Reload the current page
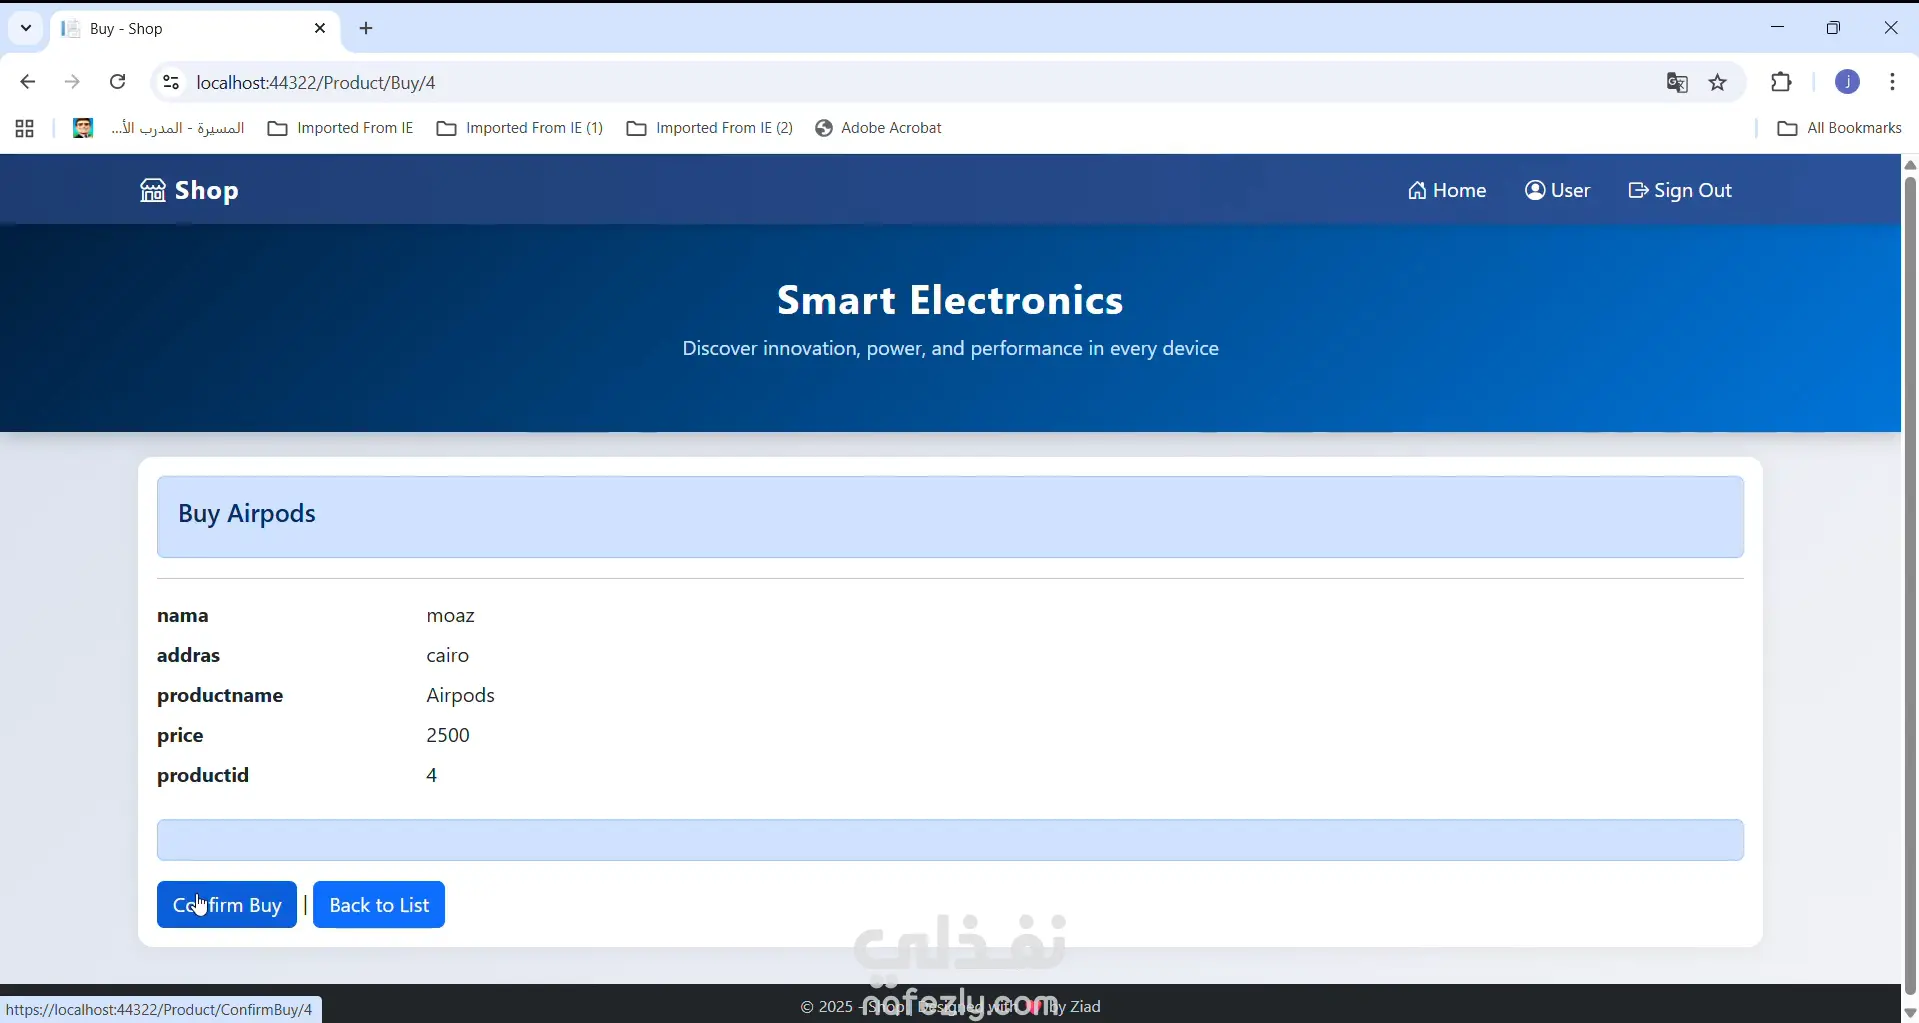Viewport: 1919px width, 1023px height. [x=118, y=82]
